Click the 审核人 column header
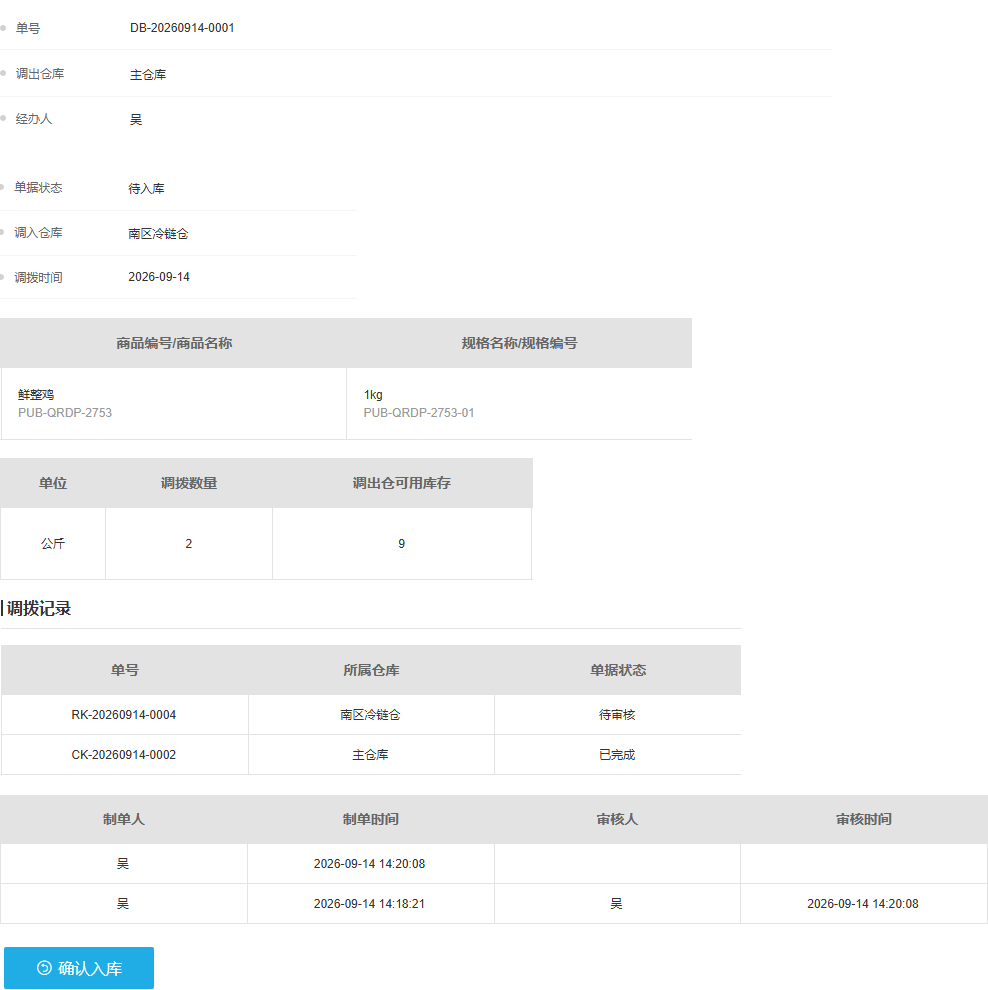 coord(617,819)
